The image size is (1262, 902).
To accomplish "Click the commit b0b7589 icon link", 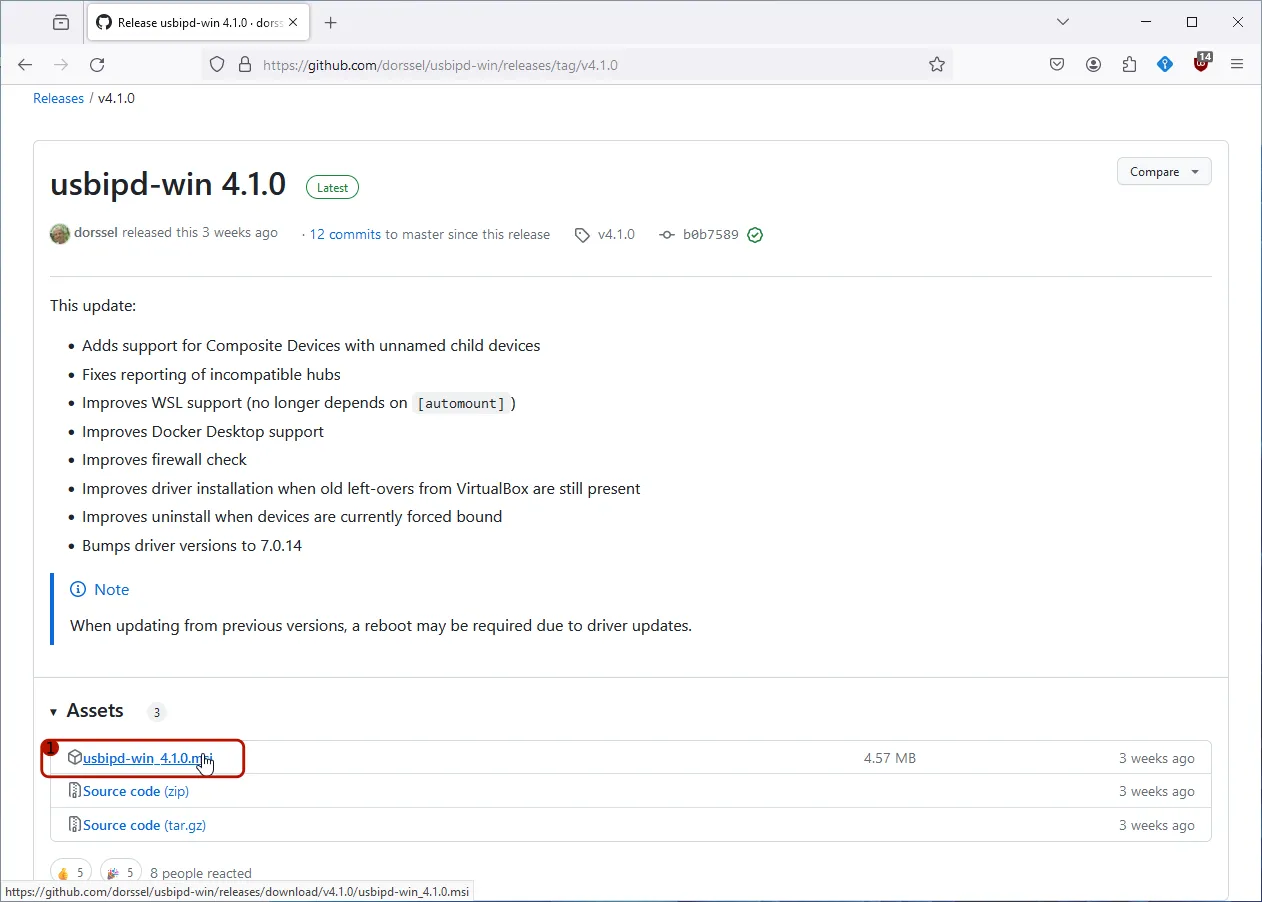I will (666, 234).
